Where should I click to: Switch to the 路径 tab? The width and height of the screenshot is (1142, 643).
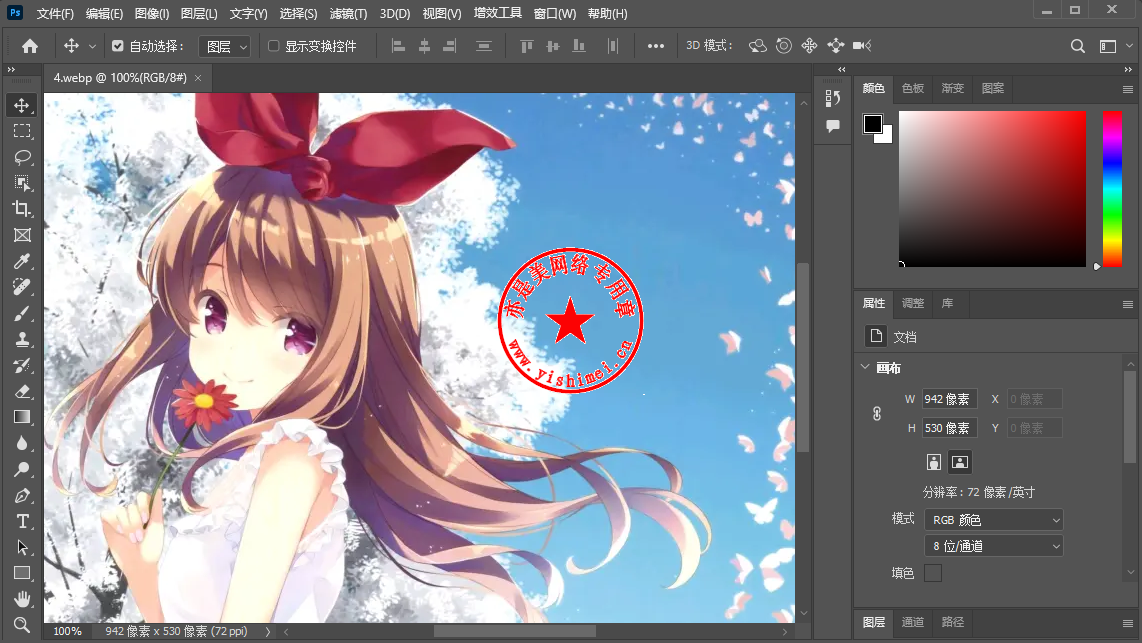(952, 622)
